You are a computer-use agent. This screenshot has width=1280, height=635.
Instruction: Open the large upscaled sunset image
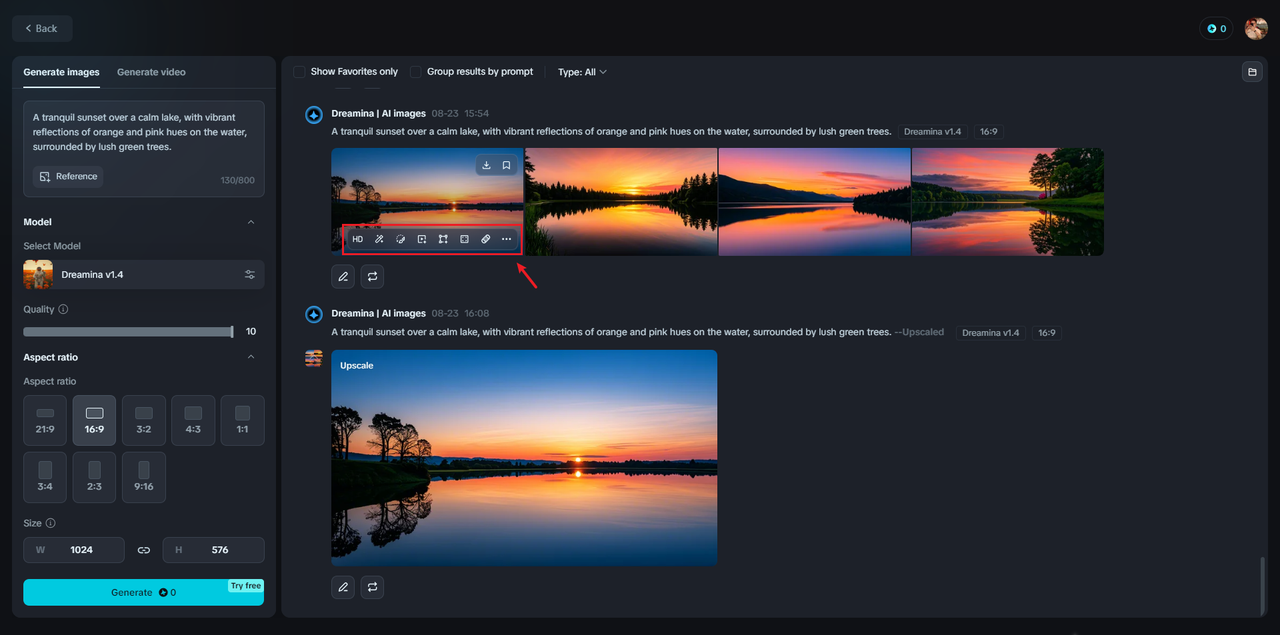click(x=524, y=458)
